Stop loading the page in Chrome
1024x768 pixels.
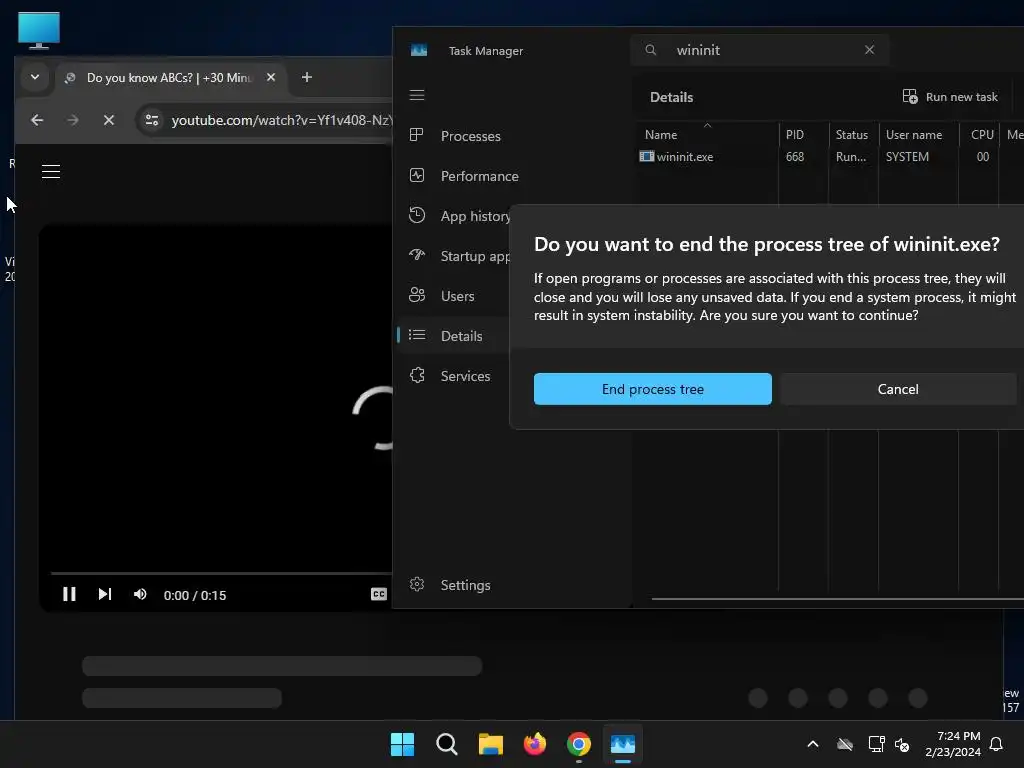tap(108, 120)
